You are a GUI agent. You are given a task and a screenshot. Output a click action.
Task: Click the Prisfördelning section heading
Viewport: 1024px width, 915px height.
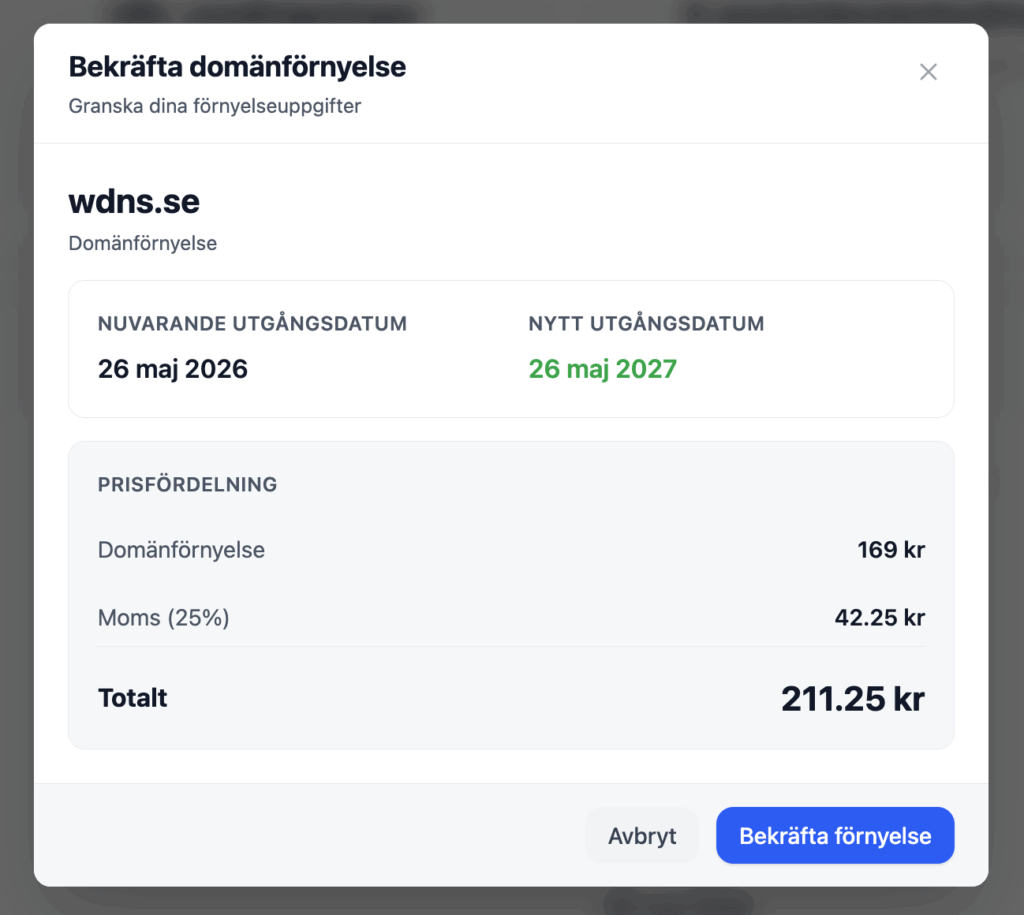(187, 485)
